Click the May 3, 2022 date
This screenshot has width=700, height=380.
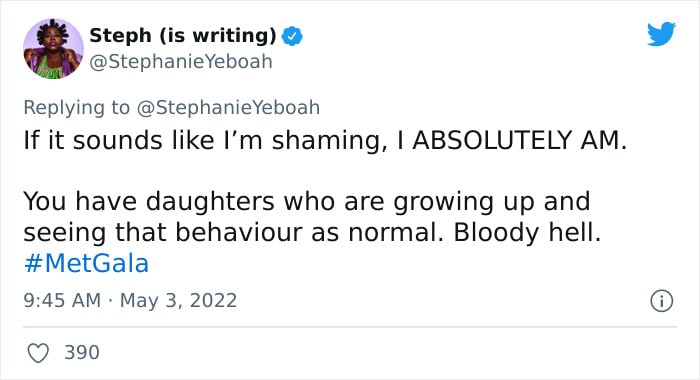[x=178, y=301]
